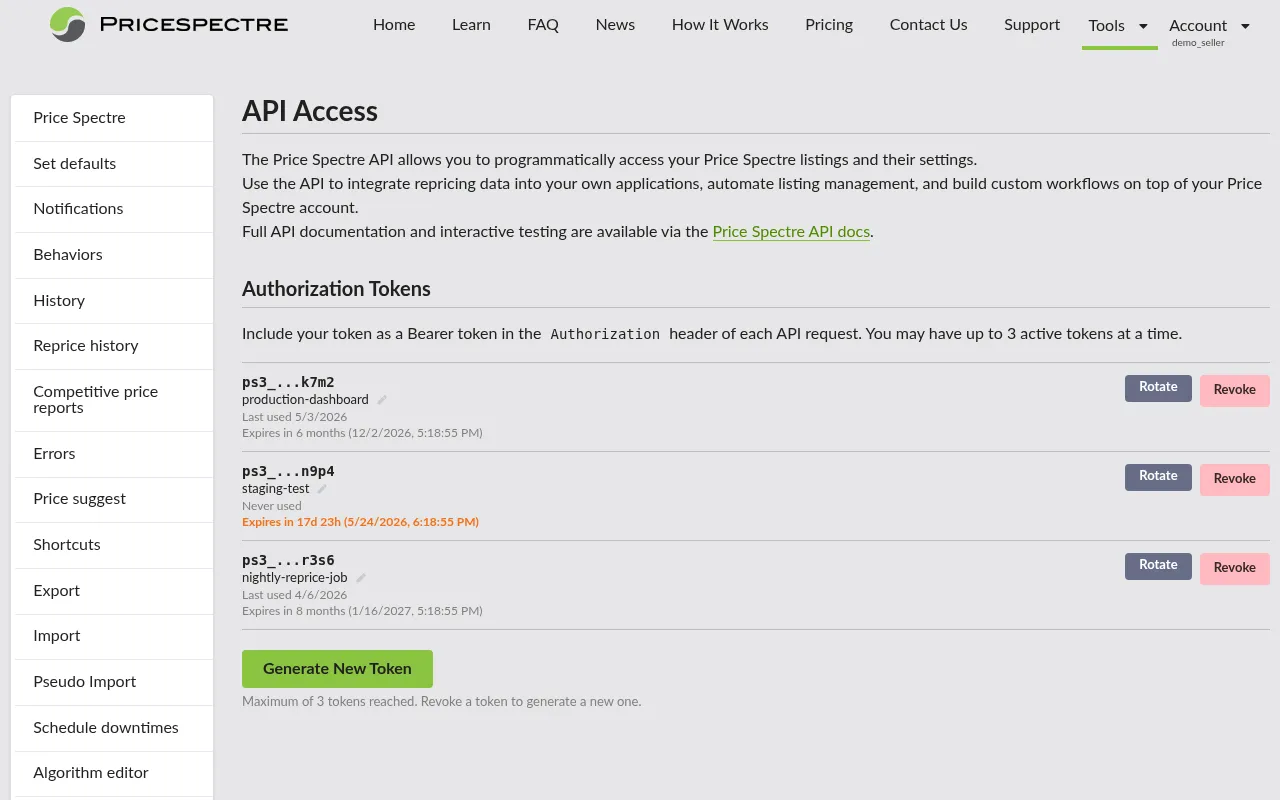Click the 'Last used 5/3/2026' text
The height and width of the screenshot is (800, 1280).
295,417
